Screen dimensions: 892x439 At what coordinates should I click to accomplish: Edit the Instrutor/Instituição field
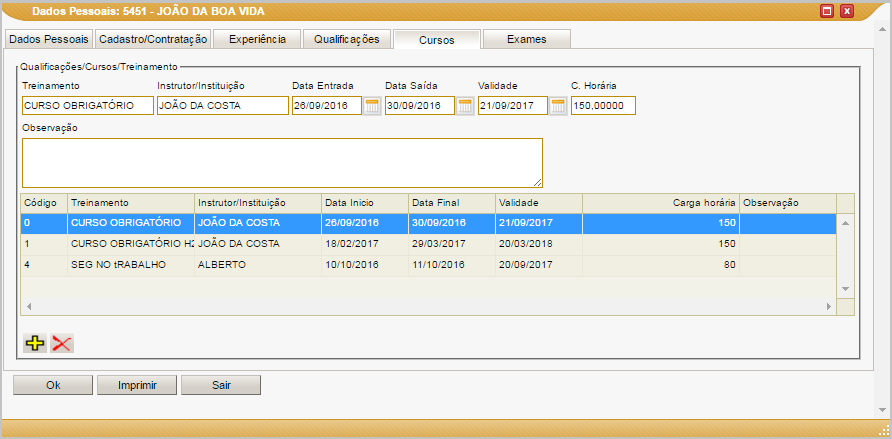click(223, 106)
